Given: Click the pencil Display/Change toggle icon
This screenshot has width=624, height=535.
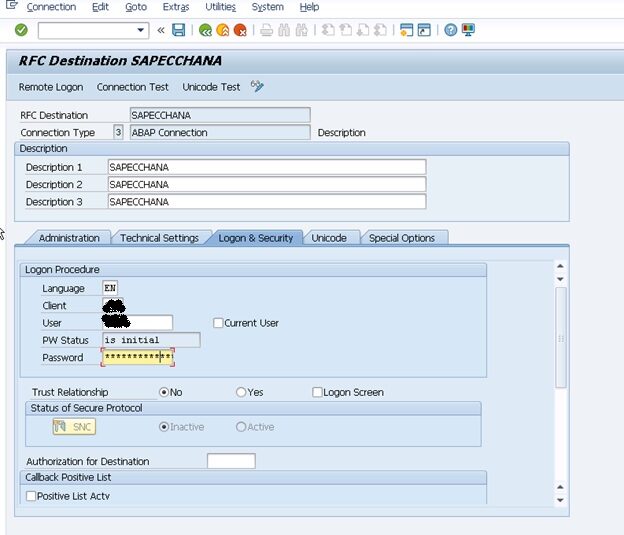Looking at the screenshot, I should 257,87.
